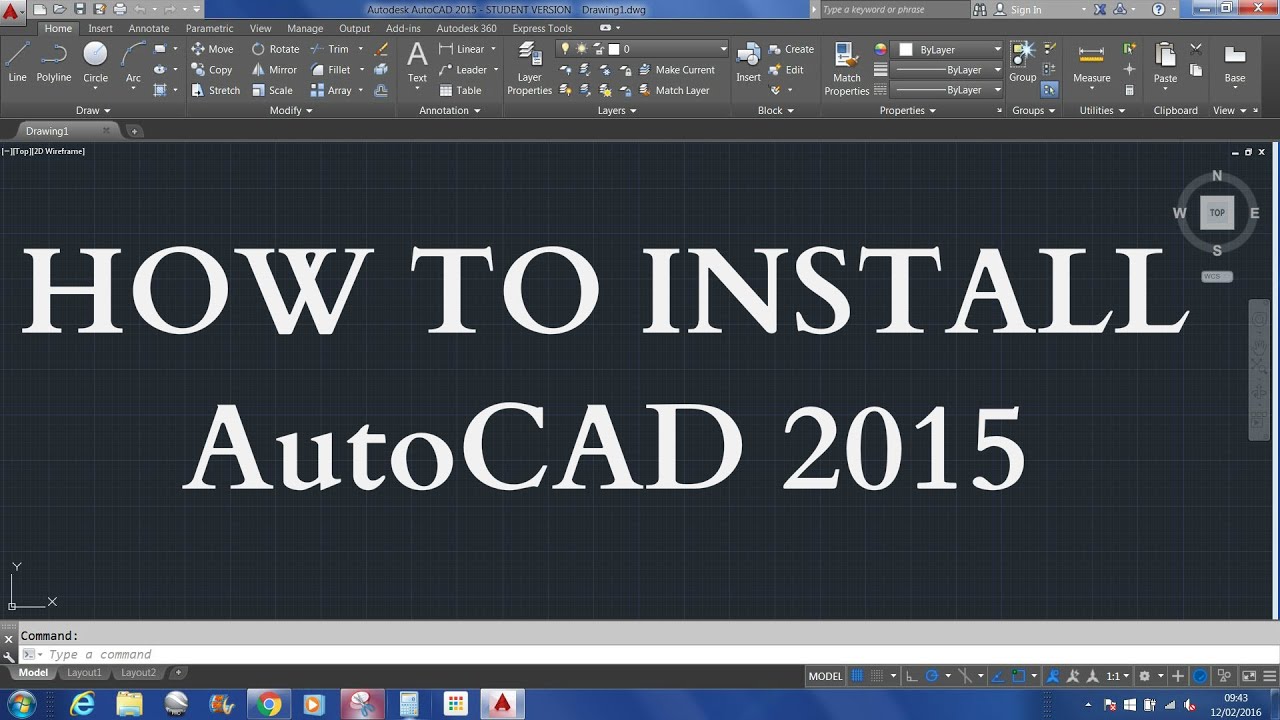Select the Circle tool

[x=95, y=62]
